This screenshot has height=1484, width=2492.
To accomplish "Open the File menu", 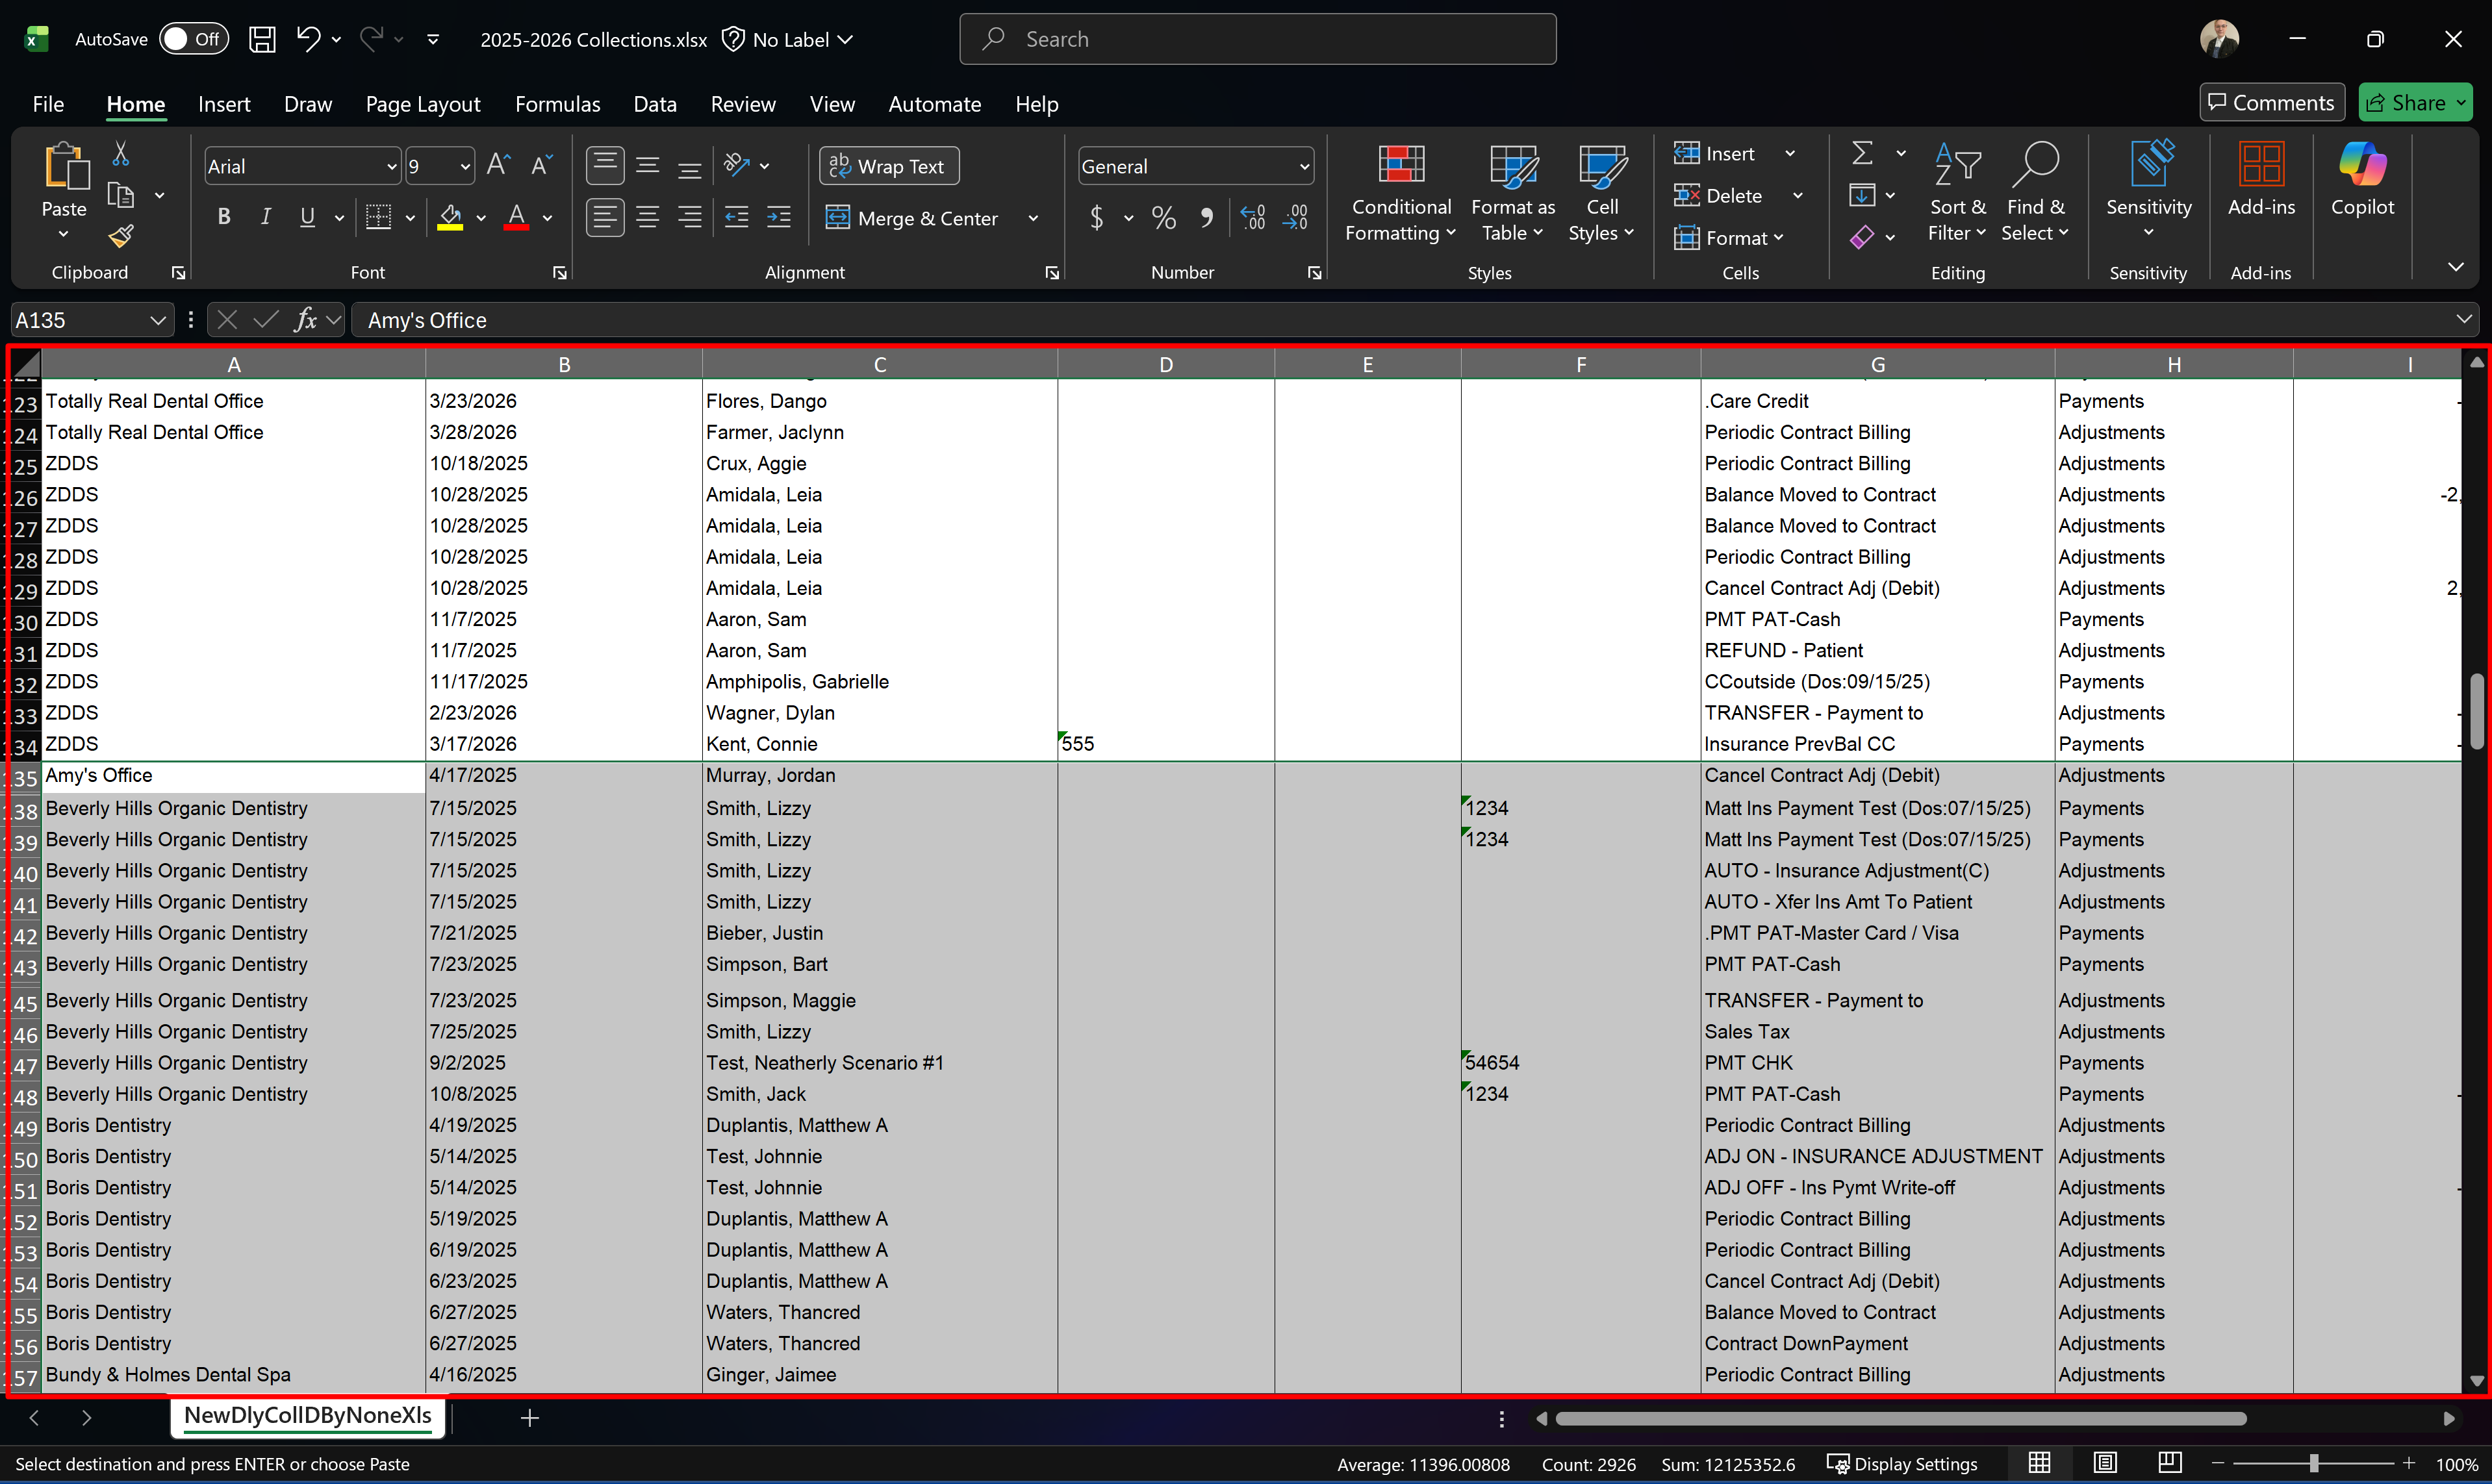I will (48, 104).
